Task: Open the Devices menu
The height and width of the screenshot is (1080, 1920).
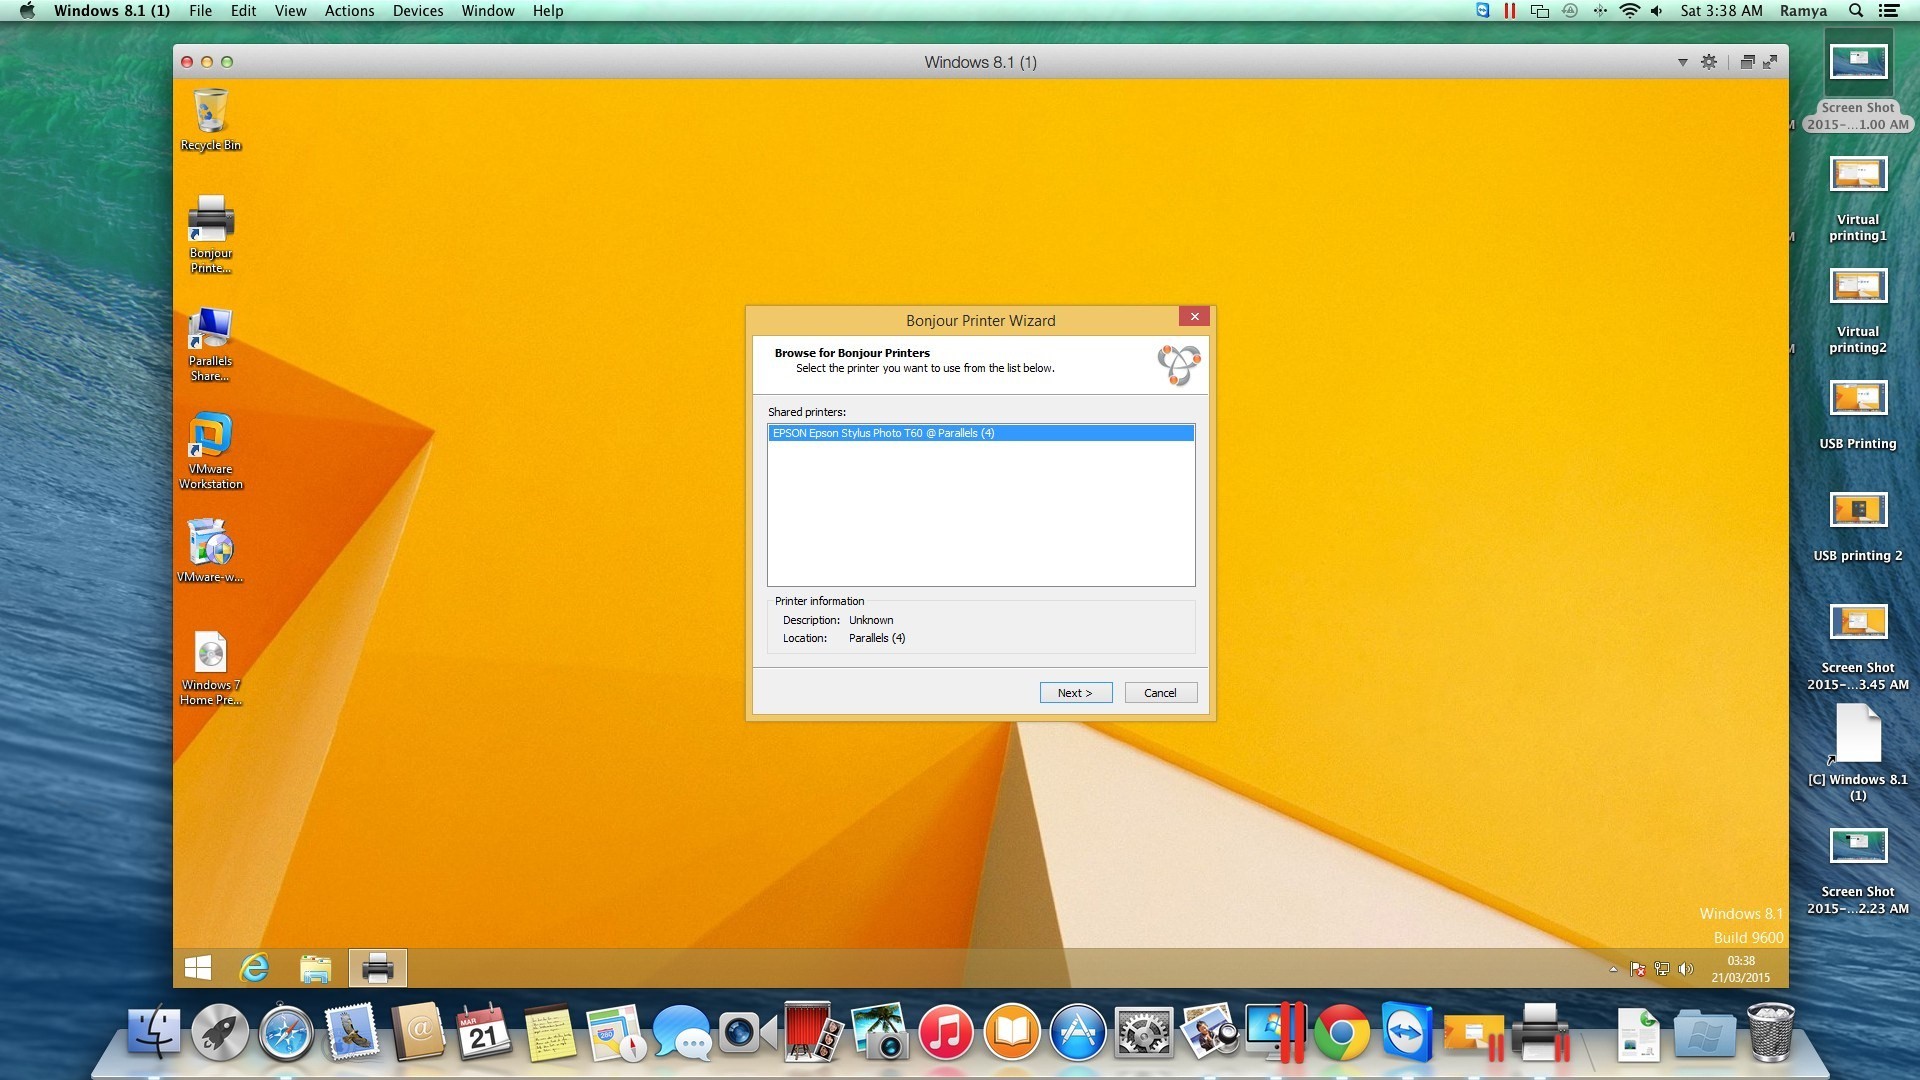Action: 418,11
